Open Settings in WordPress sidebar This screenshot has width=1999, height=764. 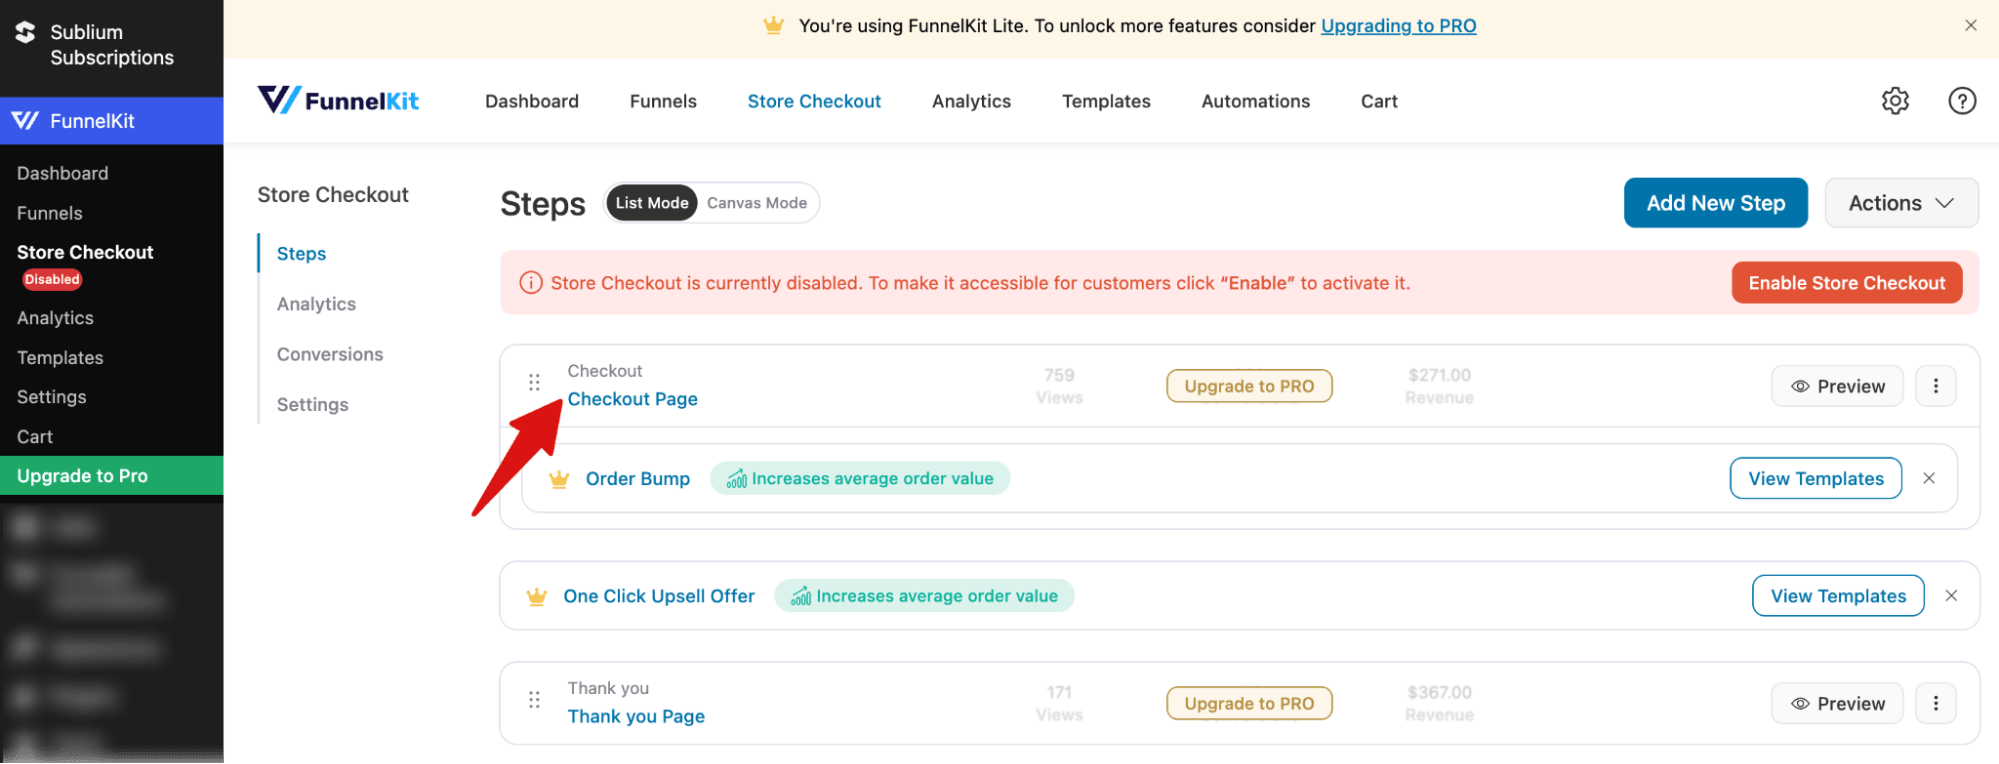51,397
